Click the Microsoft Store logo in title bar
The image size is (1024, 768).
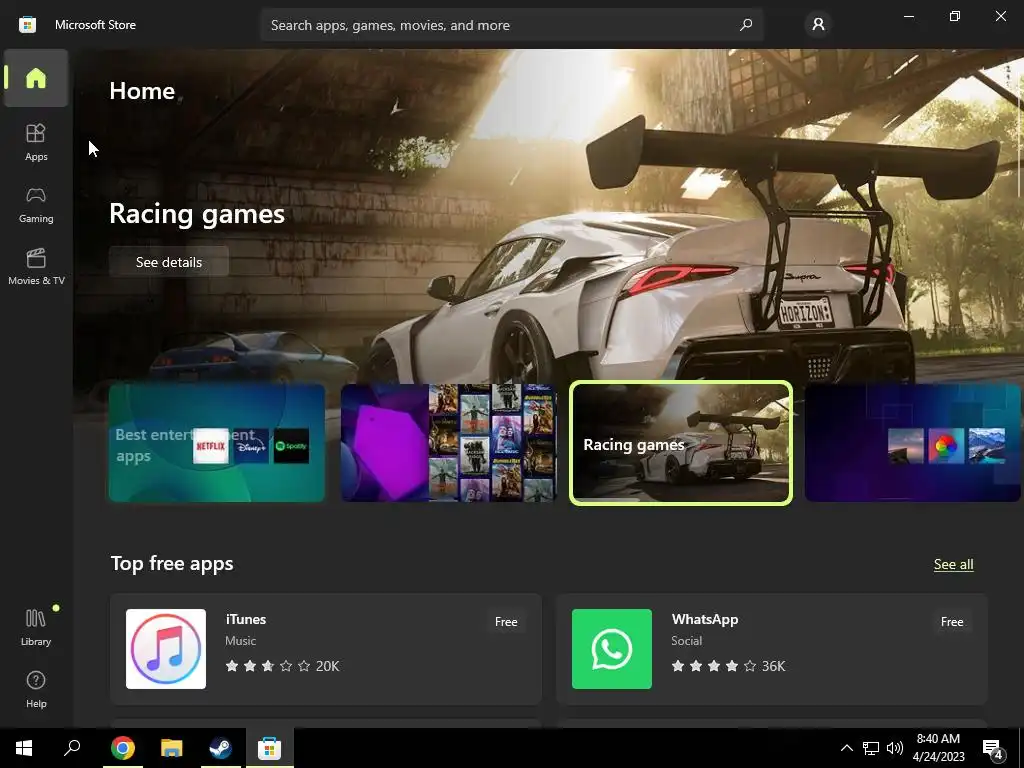tap(27, 25)
